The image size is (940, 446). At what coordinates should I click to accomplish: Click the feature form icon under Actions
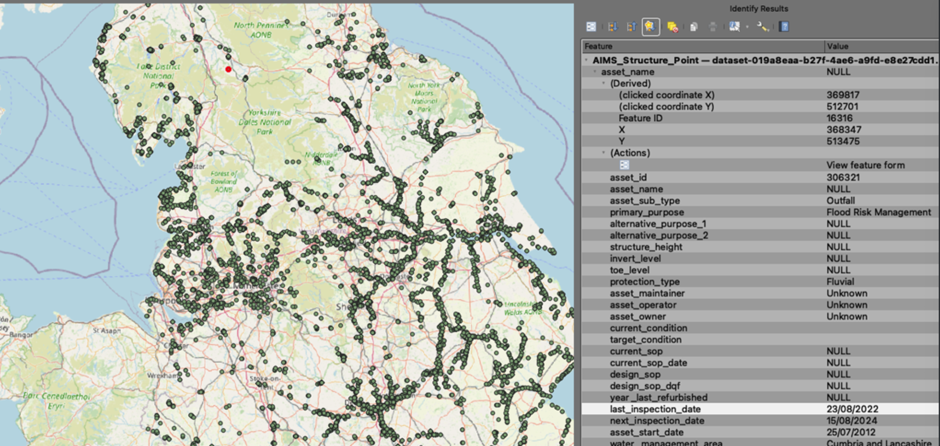624,165
